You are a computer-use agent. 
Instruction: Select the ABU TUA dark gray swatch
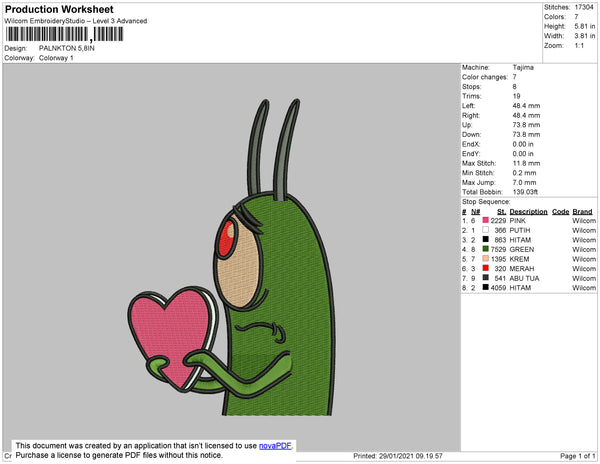[486, 278]
